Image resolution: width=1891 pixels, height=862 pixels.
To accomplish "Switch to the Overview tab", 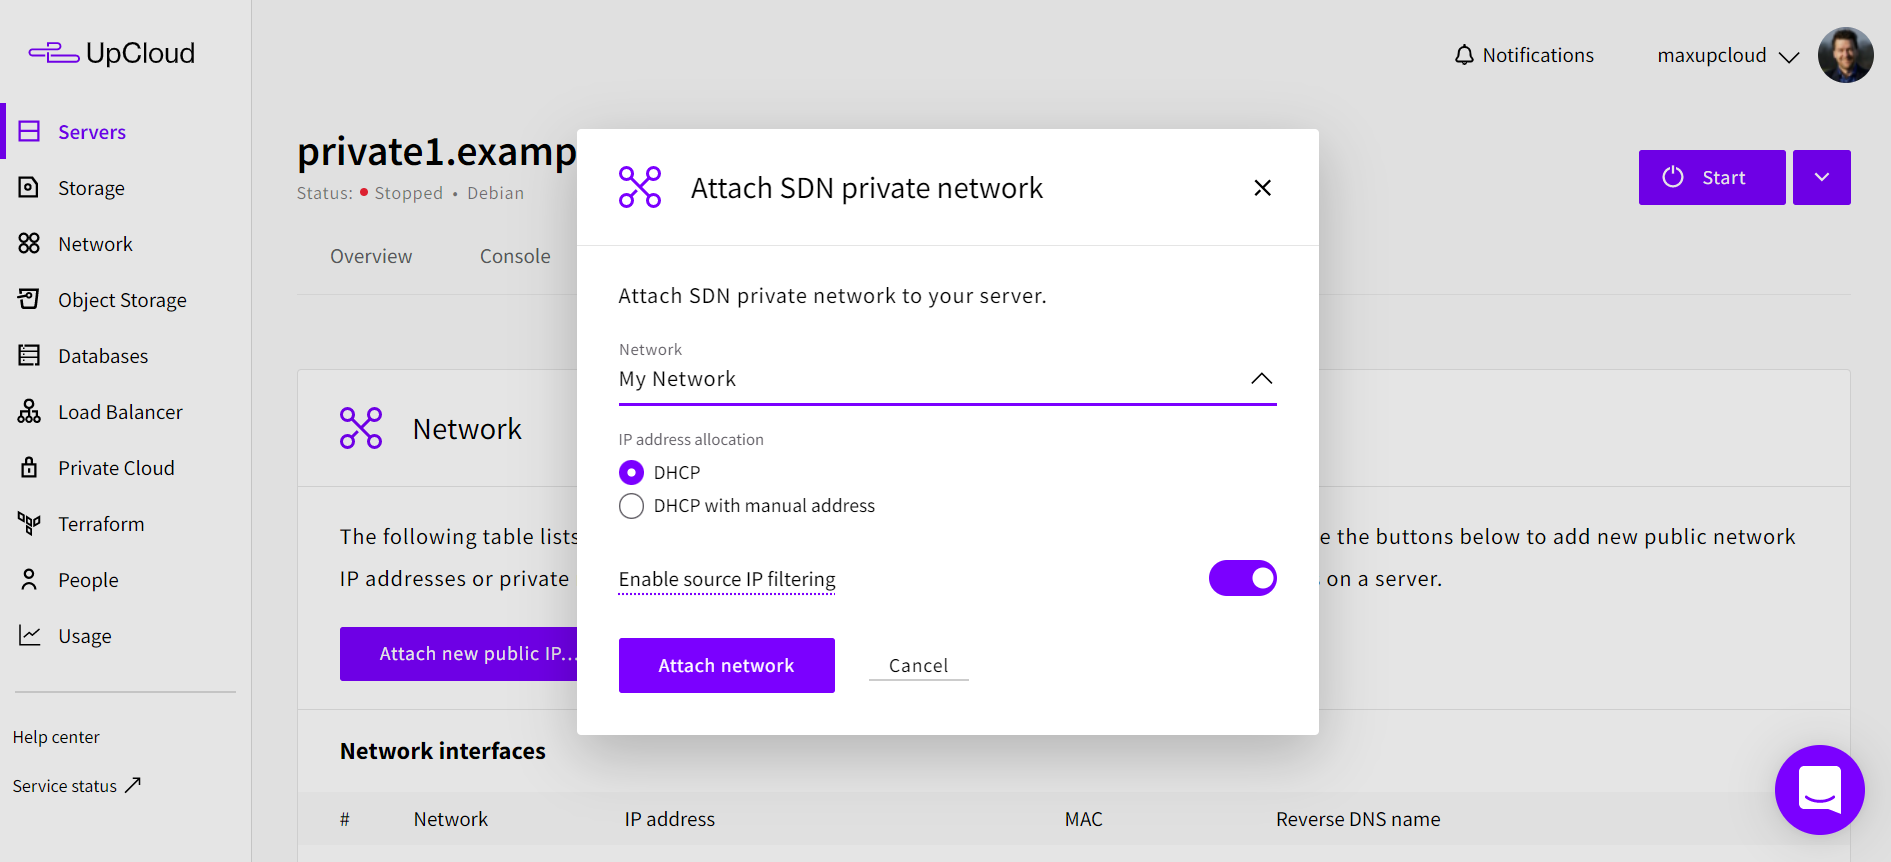I will click(371, 256).
